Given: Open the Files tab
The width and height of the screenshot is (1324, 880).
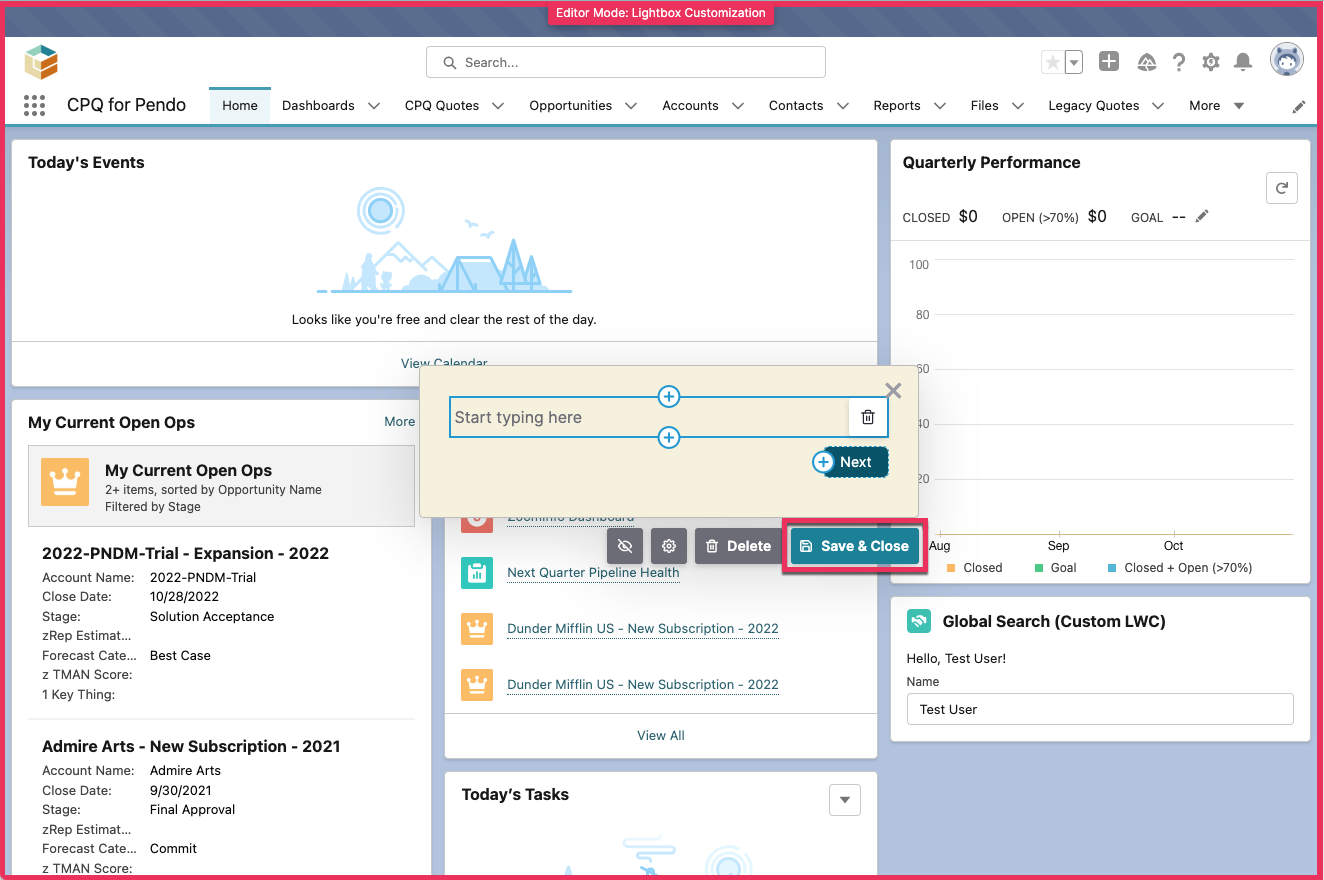Looking at the screenshot, I should [985, 105].
